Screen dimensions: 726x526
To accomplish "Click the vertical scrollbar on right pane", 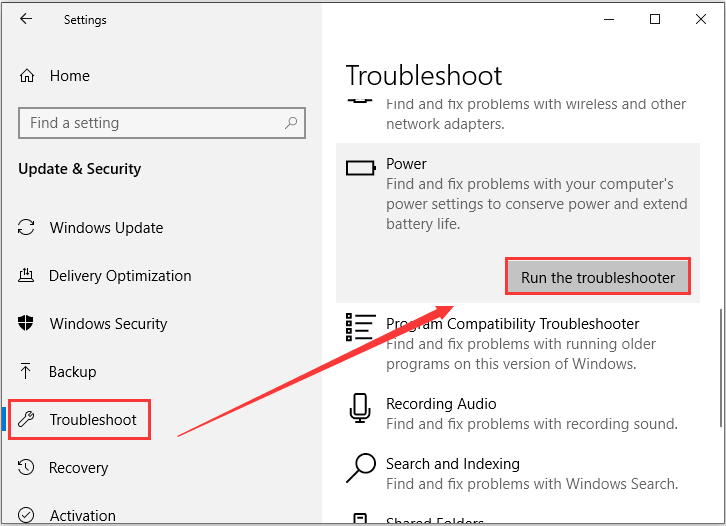I will click(x=720, y=368).
